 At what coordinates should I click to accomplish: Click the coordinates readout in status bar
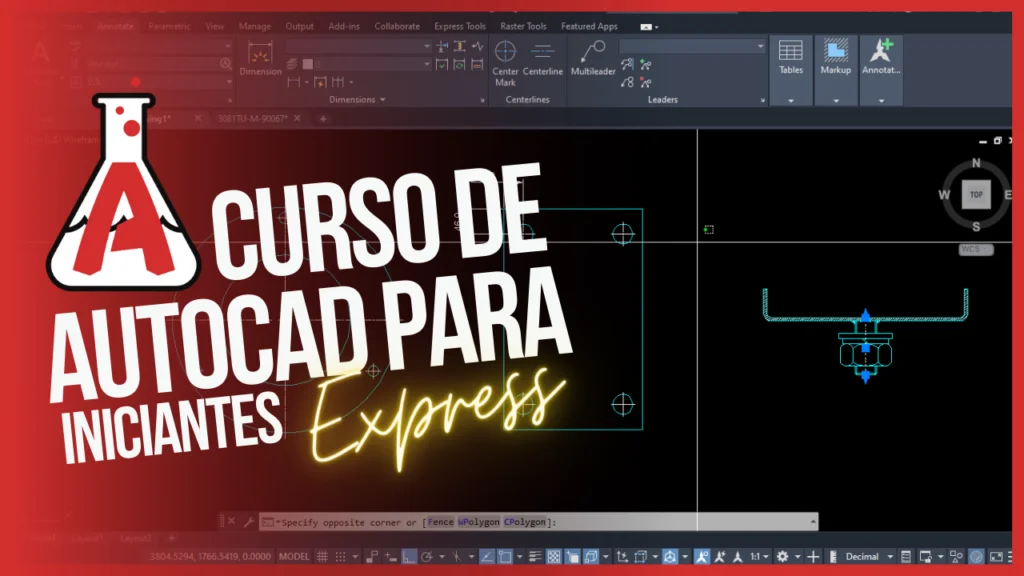click(210, 556)
